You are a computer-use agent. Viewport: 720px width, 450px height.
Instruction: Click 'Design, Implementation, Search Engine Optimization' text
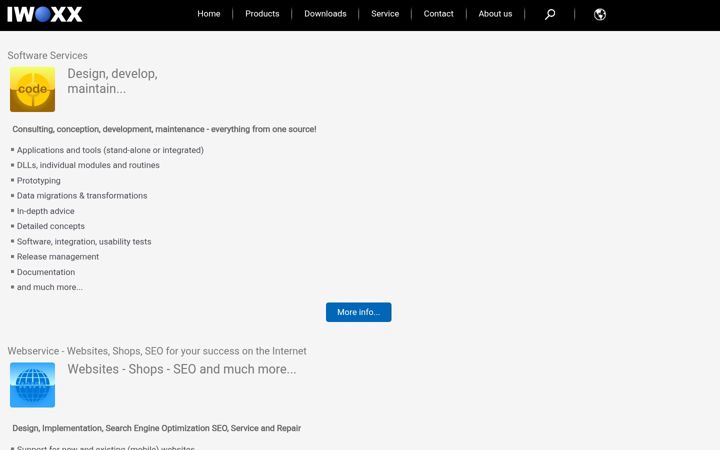pyautogui.click(x=157, y=428)
